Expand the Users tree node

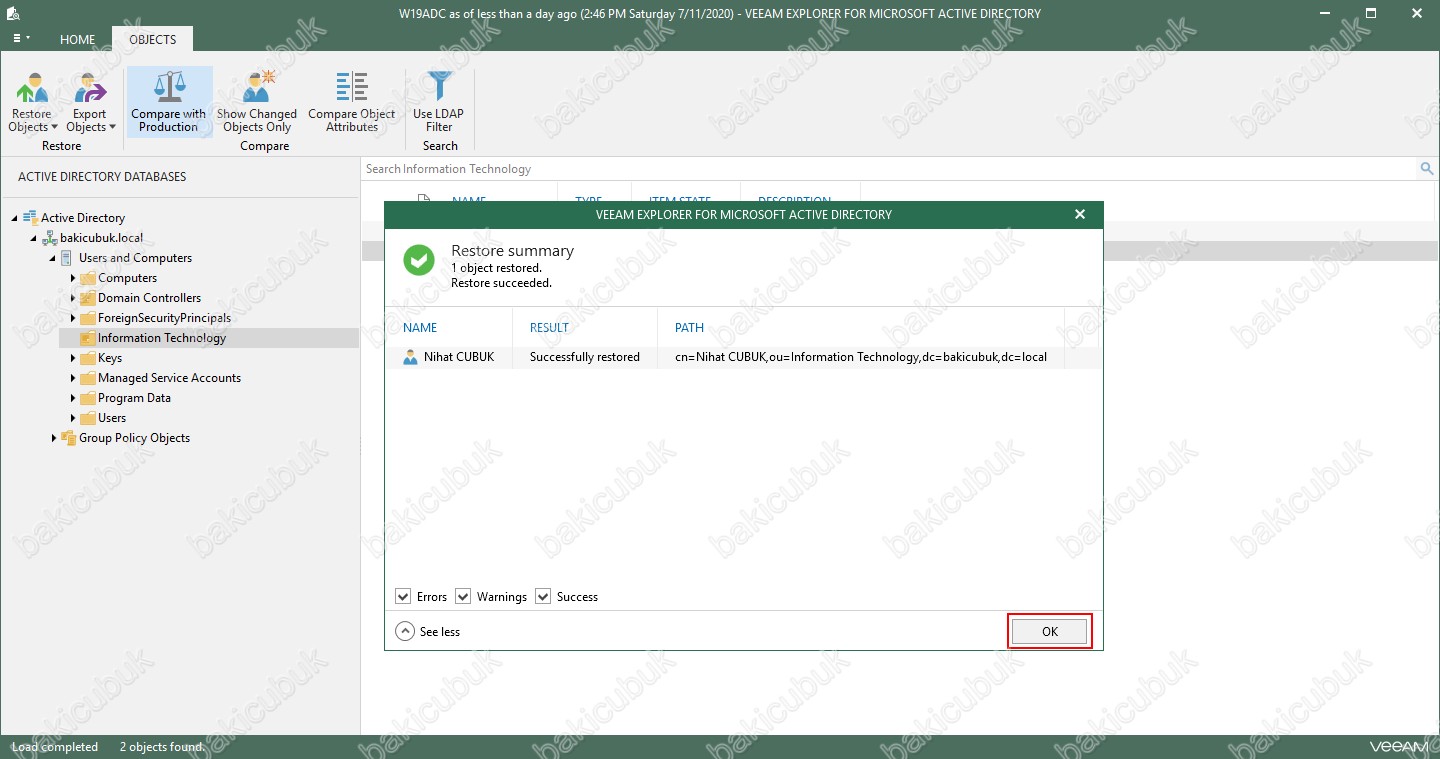click(x=73, y=418)
